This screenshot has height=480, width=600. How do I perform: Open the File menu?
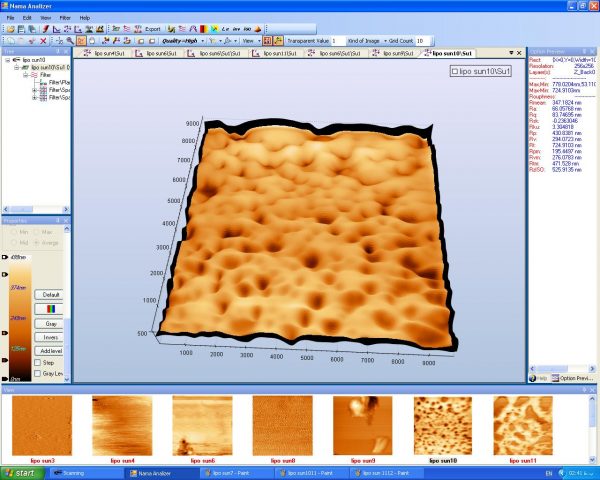pos(10,18)
